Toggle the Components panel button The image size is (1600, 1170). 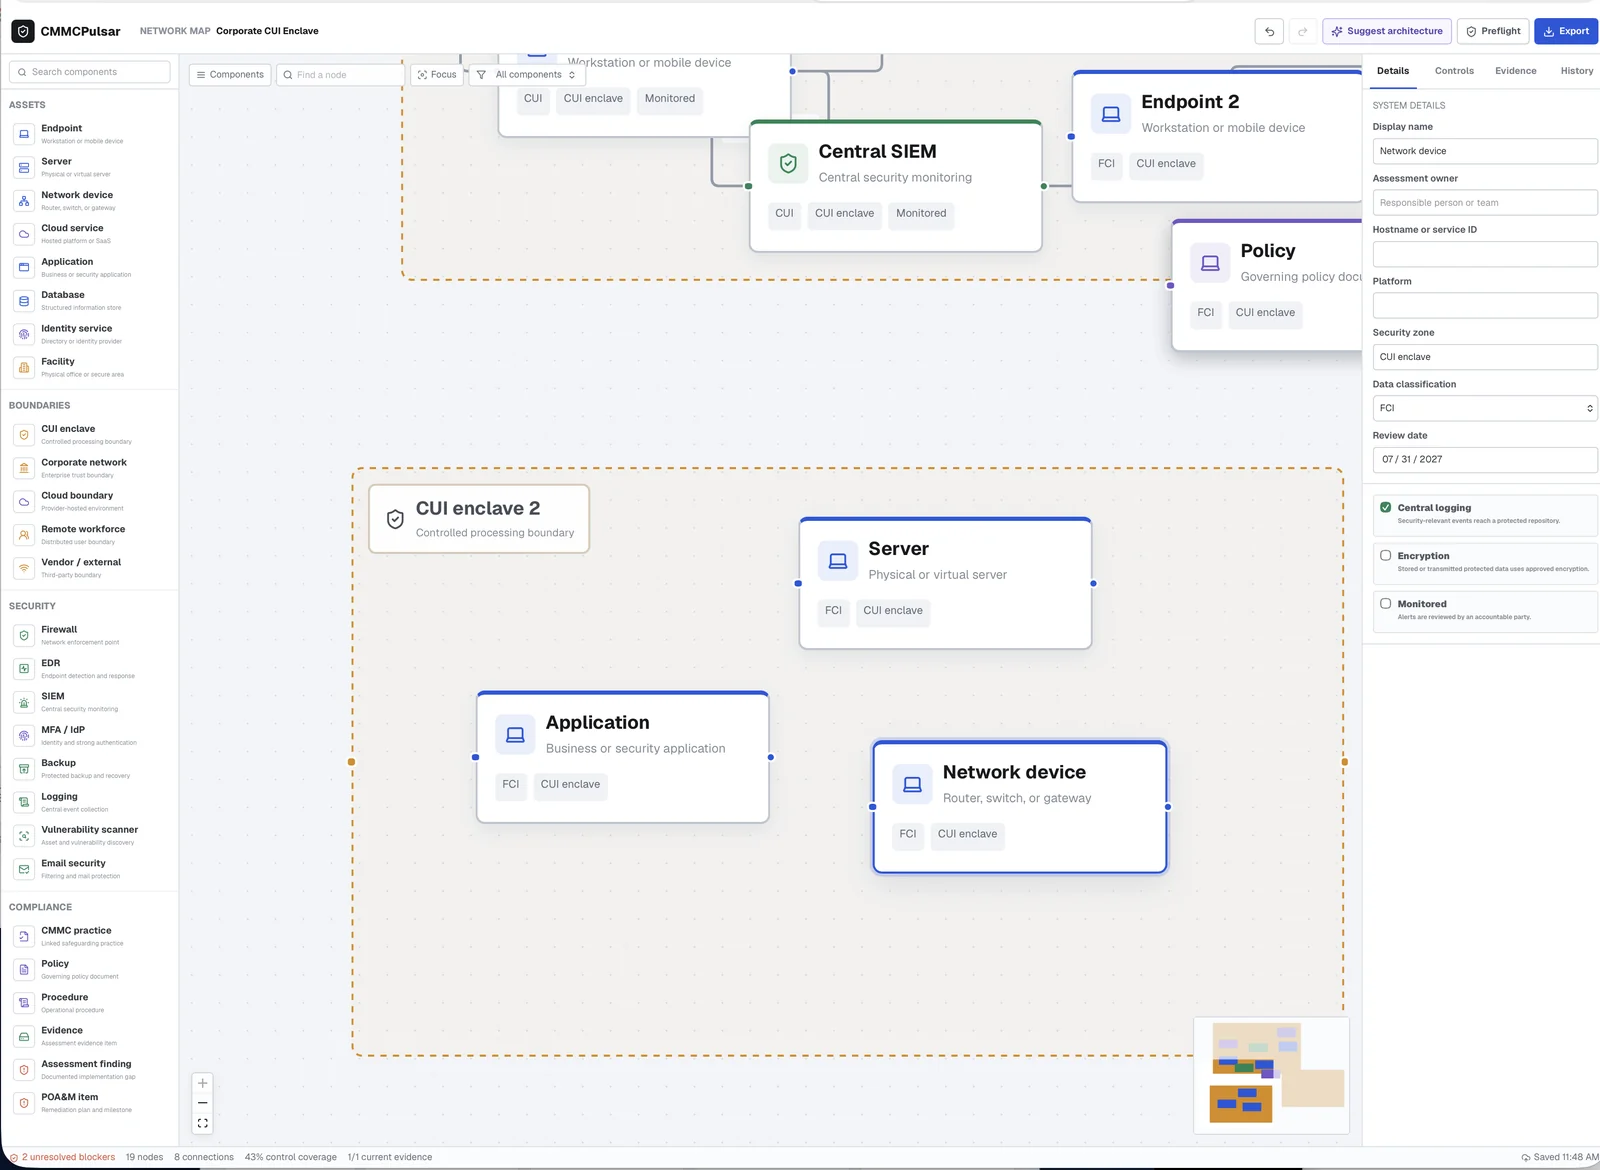point(230,75)
